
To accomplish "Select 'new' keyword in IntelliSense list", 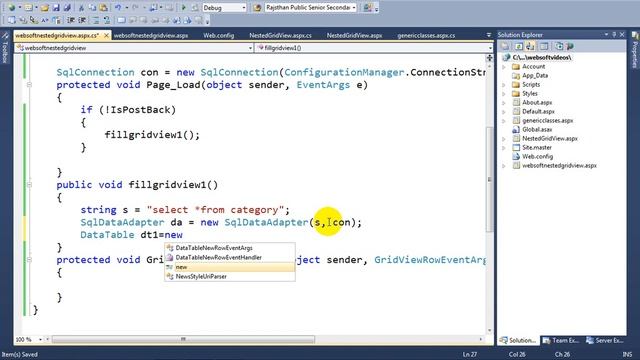I will [x=230, y=267].
